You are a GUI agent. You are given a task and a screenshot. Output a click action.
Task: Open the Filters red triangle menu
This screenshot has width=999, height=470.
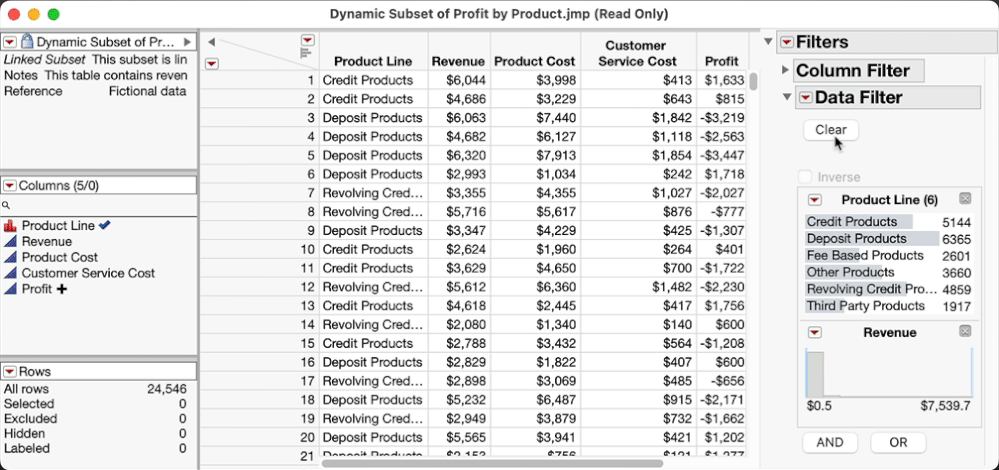[x=787, y=42]
